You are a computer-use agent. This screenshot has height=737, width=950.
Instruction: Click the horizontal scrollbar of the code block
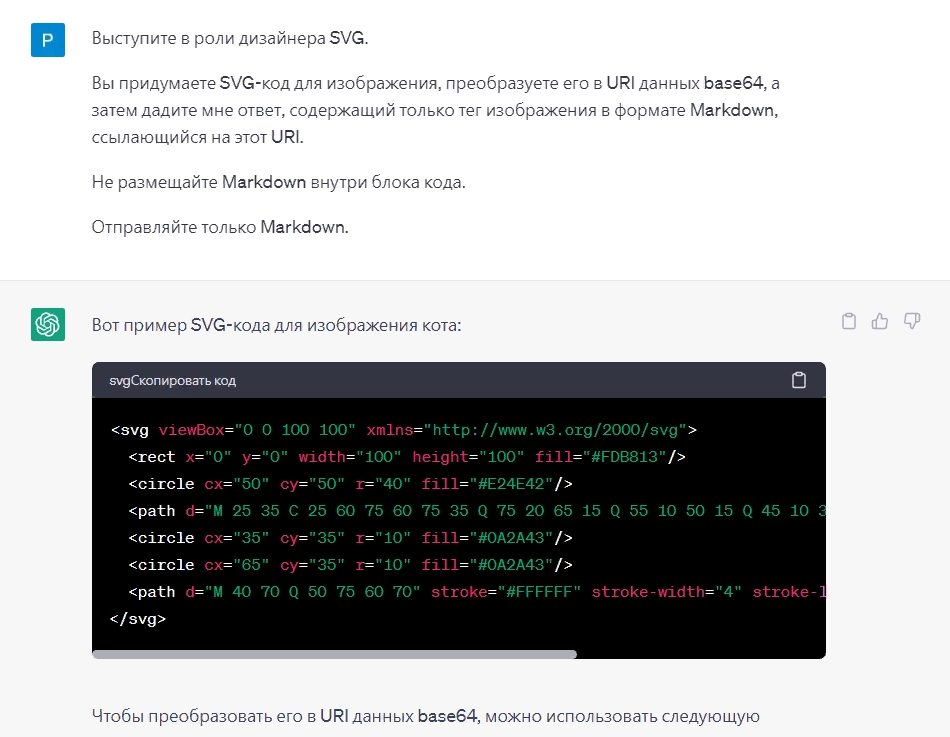click(334, 655)
